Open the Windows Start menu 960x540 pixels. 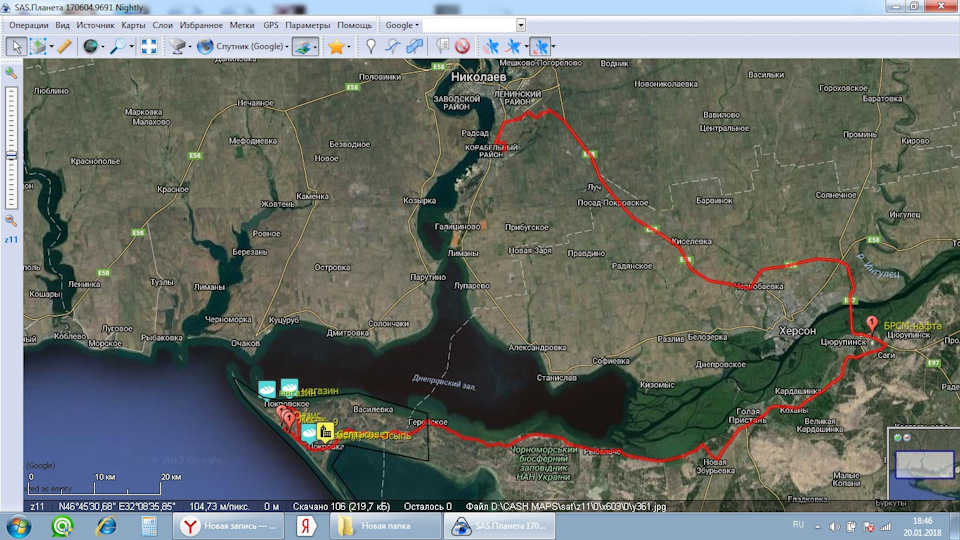click(18, 526)
